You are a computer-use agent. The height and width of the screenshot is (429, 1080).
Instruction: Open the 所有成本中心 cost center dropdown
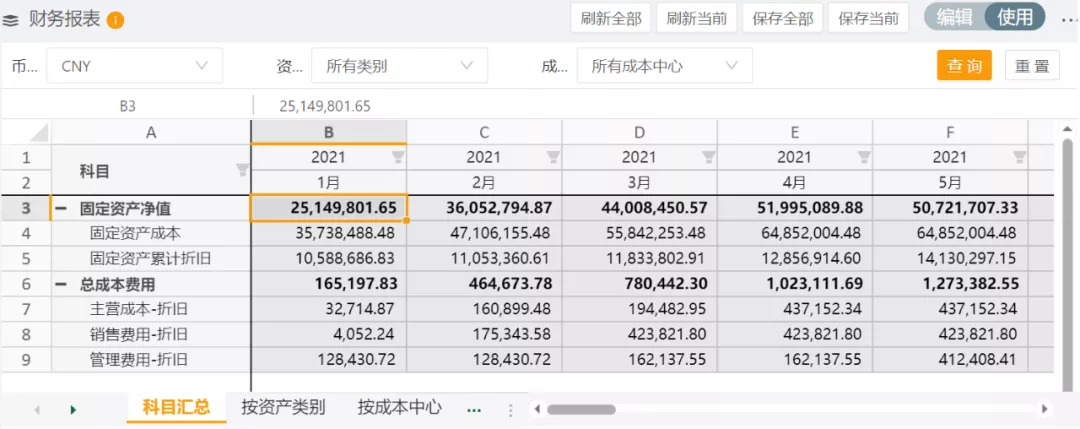[664, 66]
